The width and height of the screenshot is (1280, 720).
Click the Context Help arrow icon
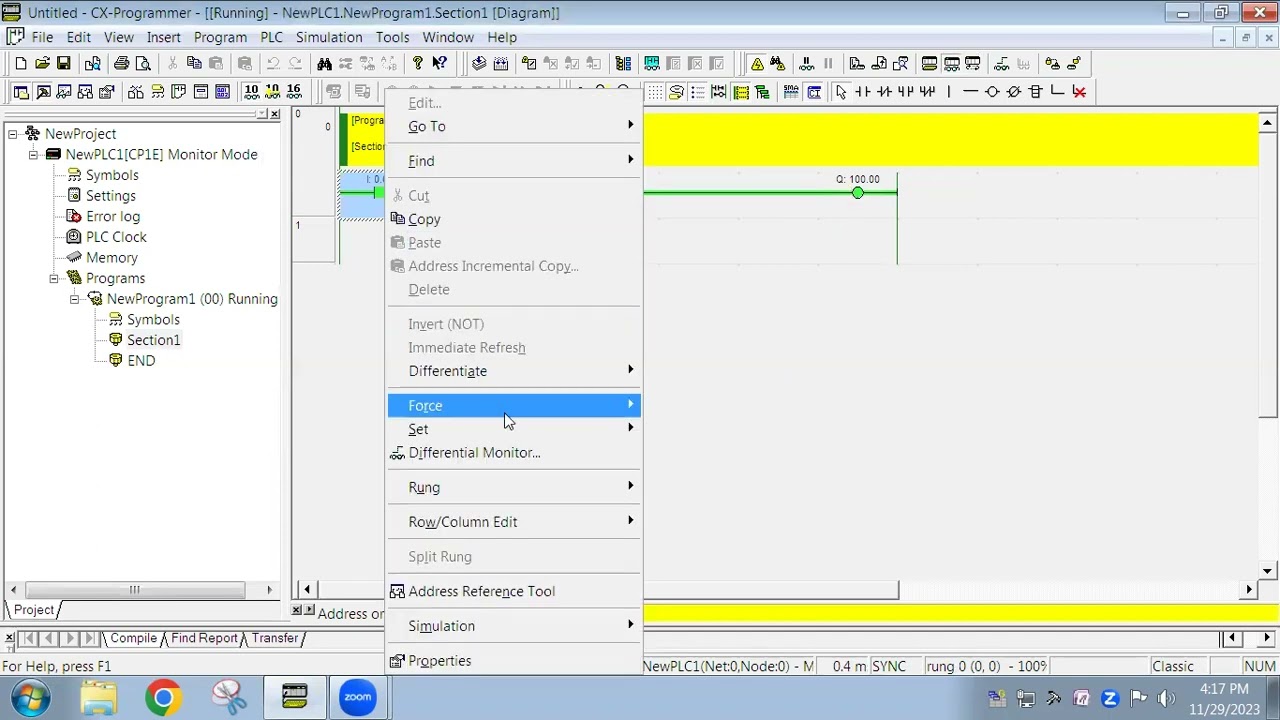click(439, 64)
